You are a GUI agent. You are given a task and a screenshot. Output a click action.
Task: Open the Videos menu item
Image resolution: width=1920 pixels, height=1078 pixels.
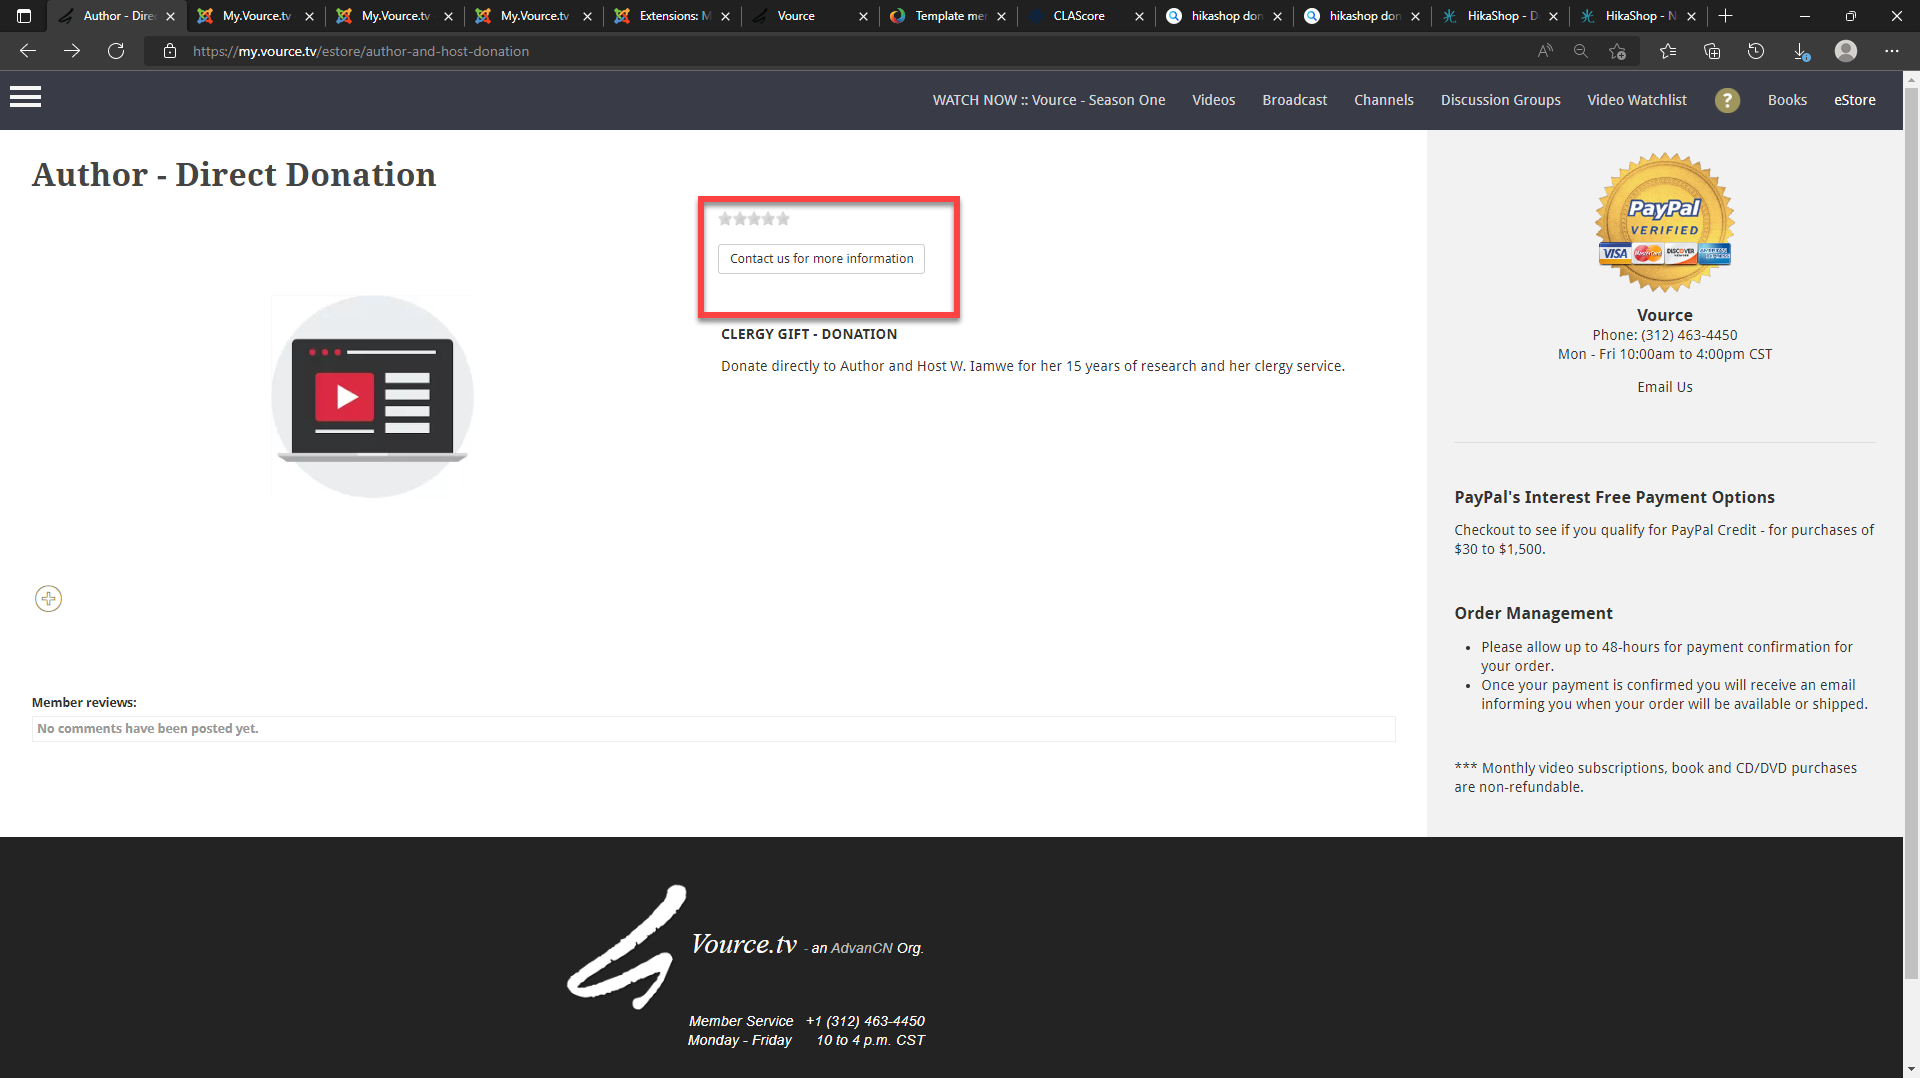(1213, 100)
